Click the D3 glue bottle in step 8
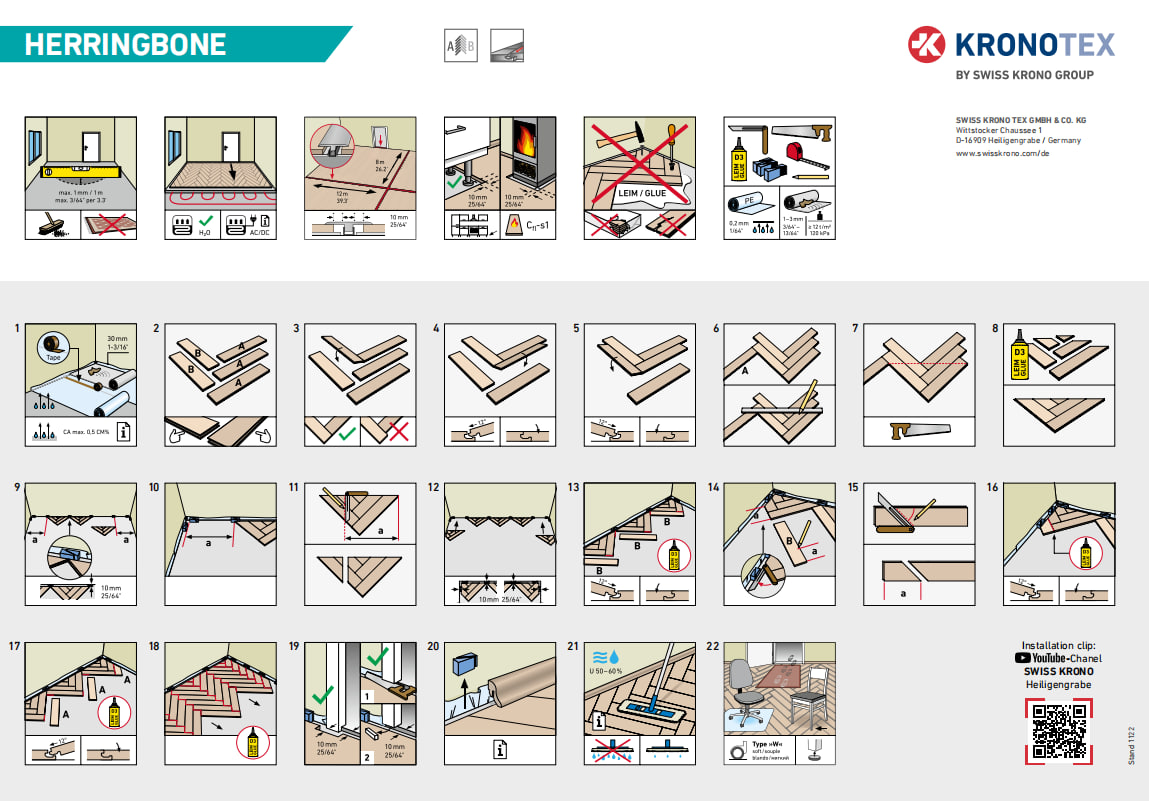Image resolution: width=1149 pixels, height=801 pixels. tap(1019, 355)
